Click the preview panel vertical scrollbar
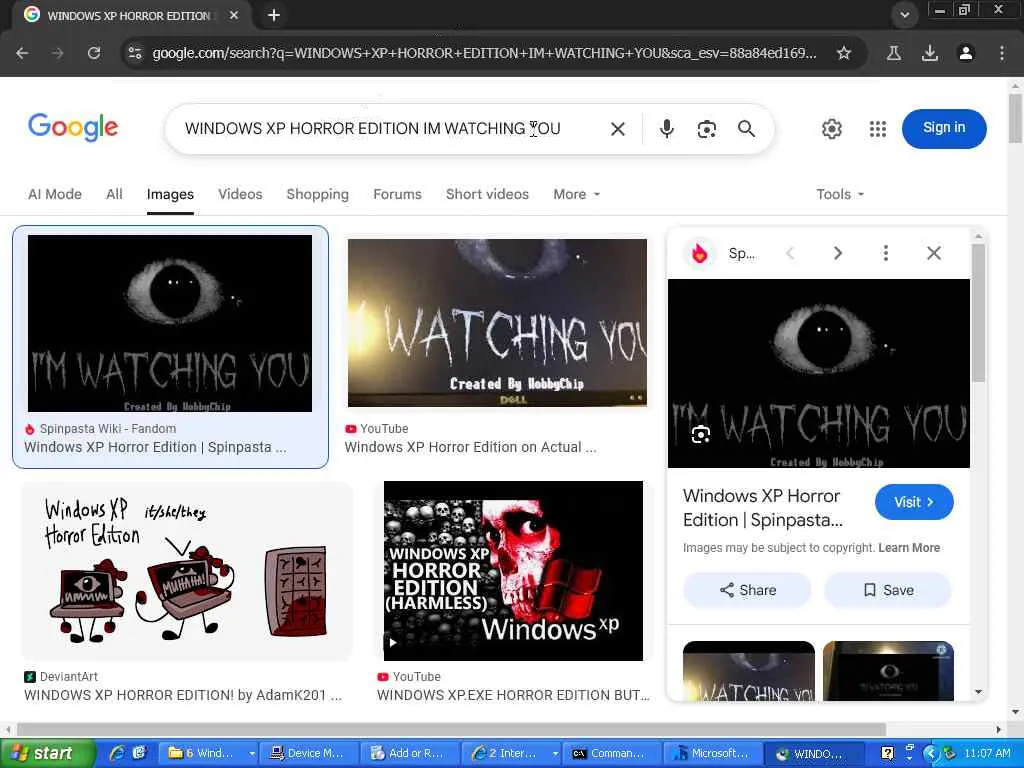 (978, 312)
